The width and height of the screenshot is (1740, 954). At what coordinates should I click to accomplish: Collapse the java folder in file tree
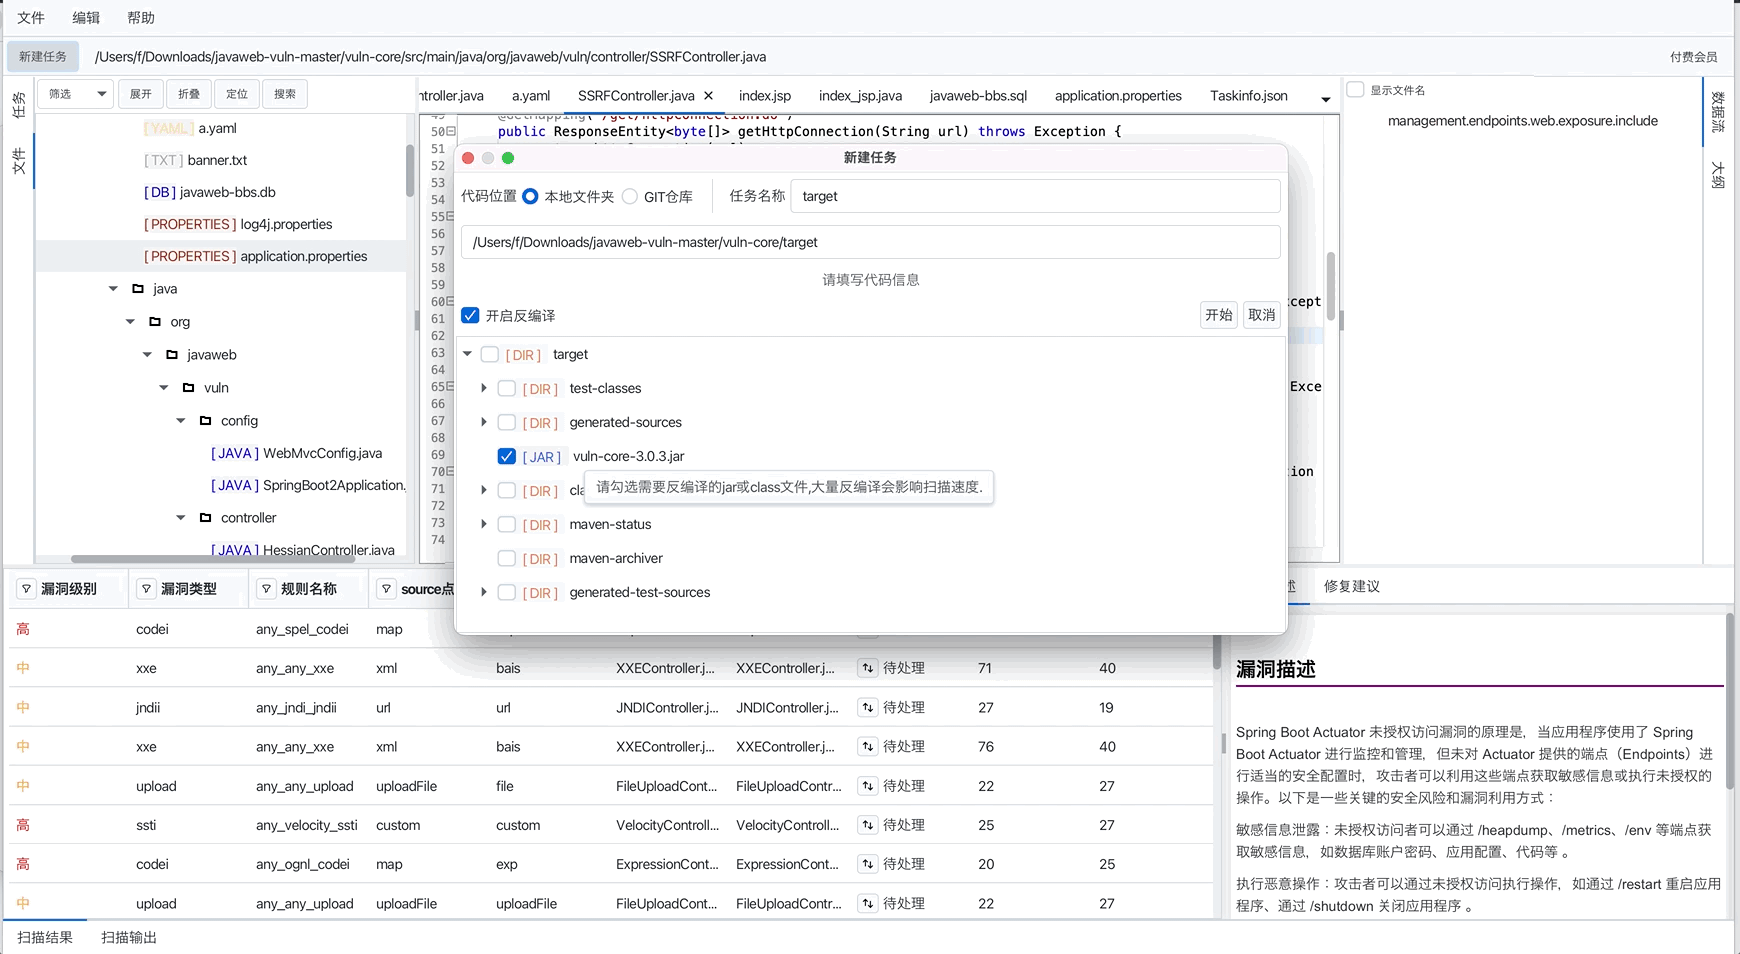tap(113, 288)
